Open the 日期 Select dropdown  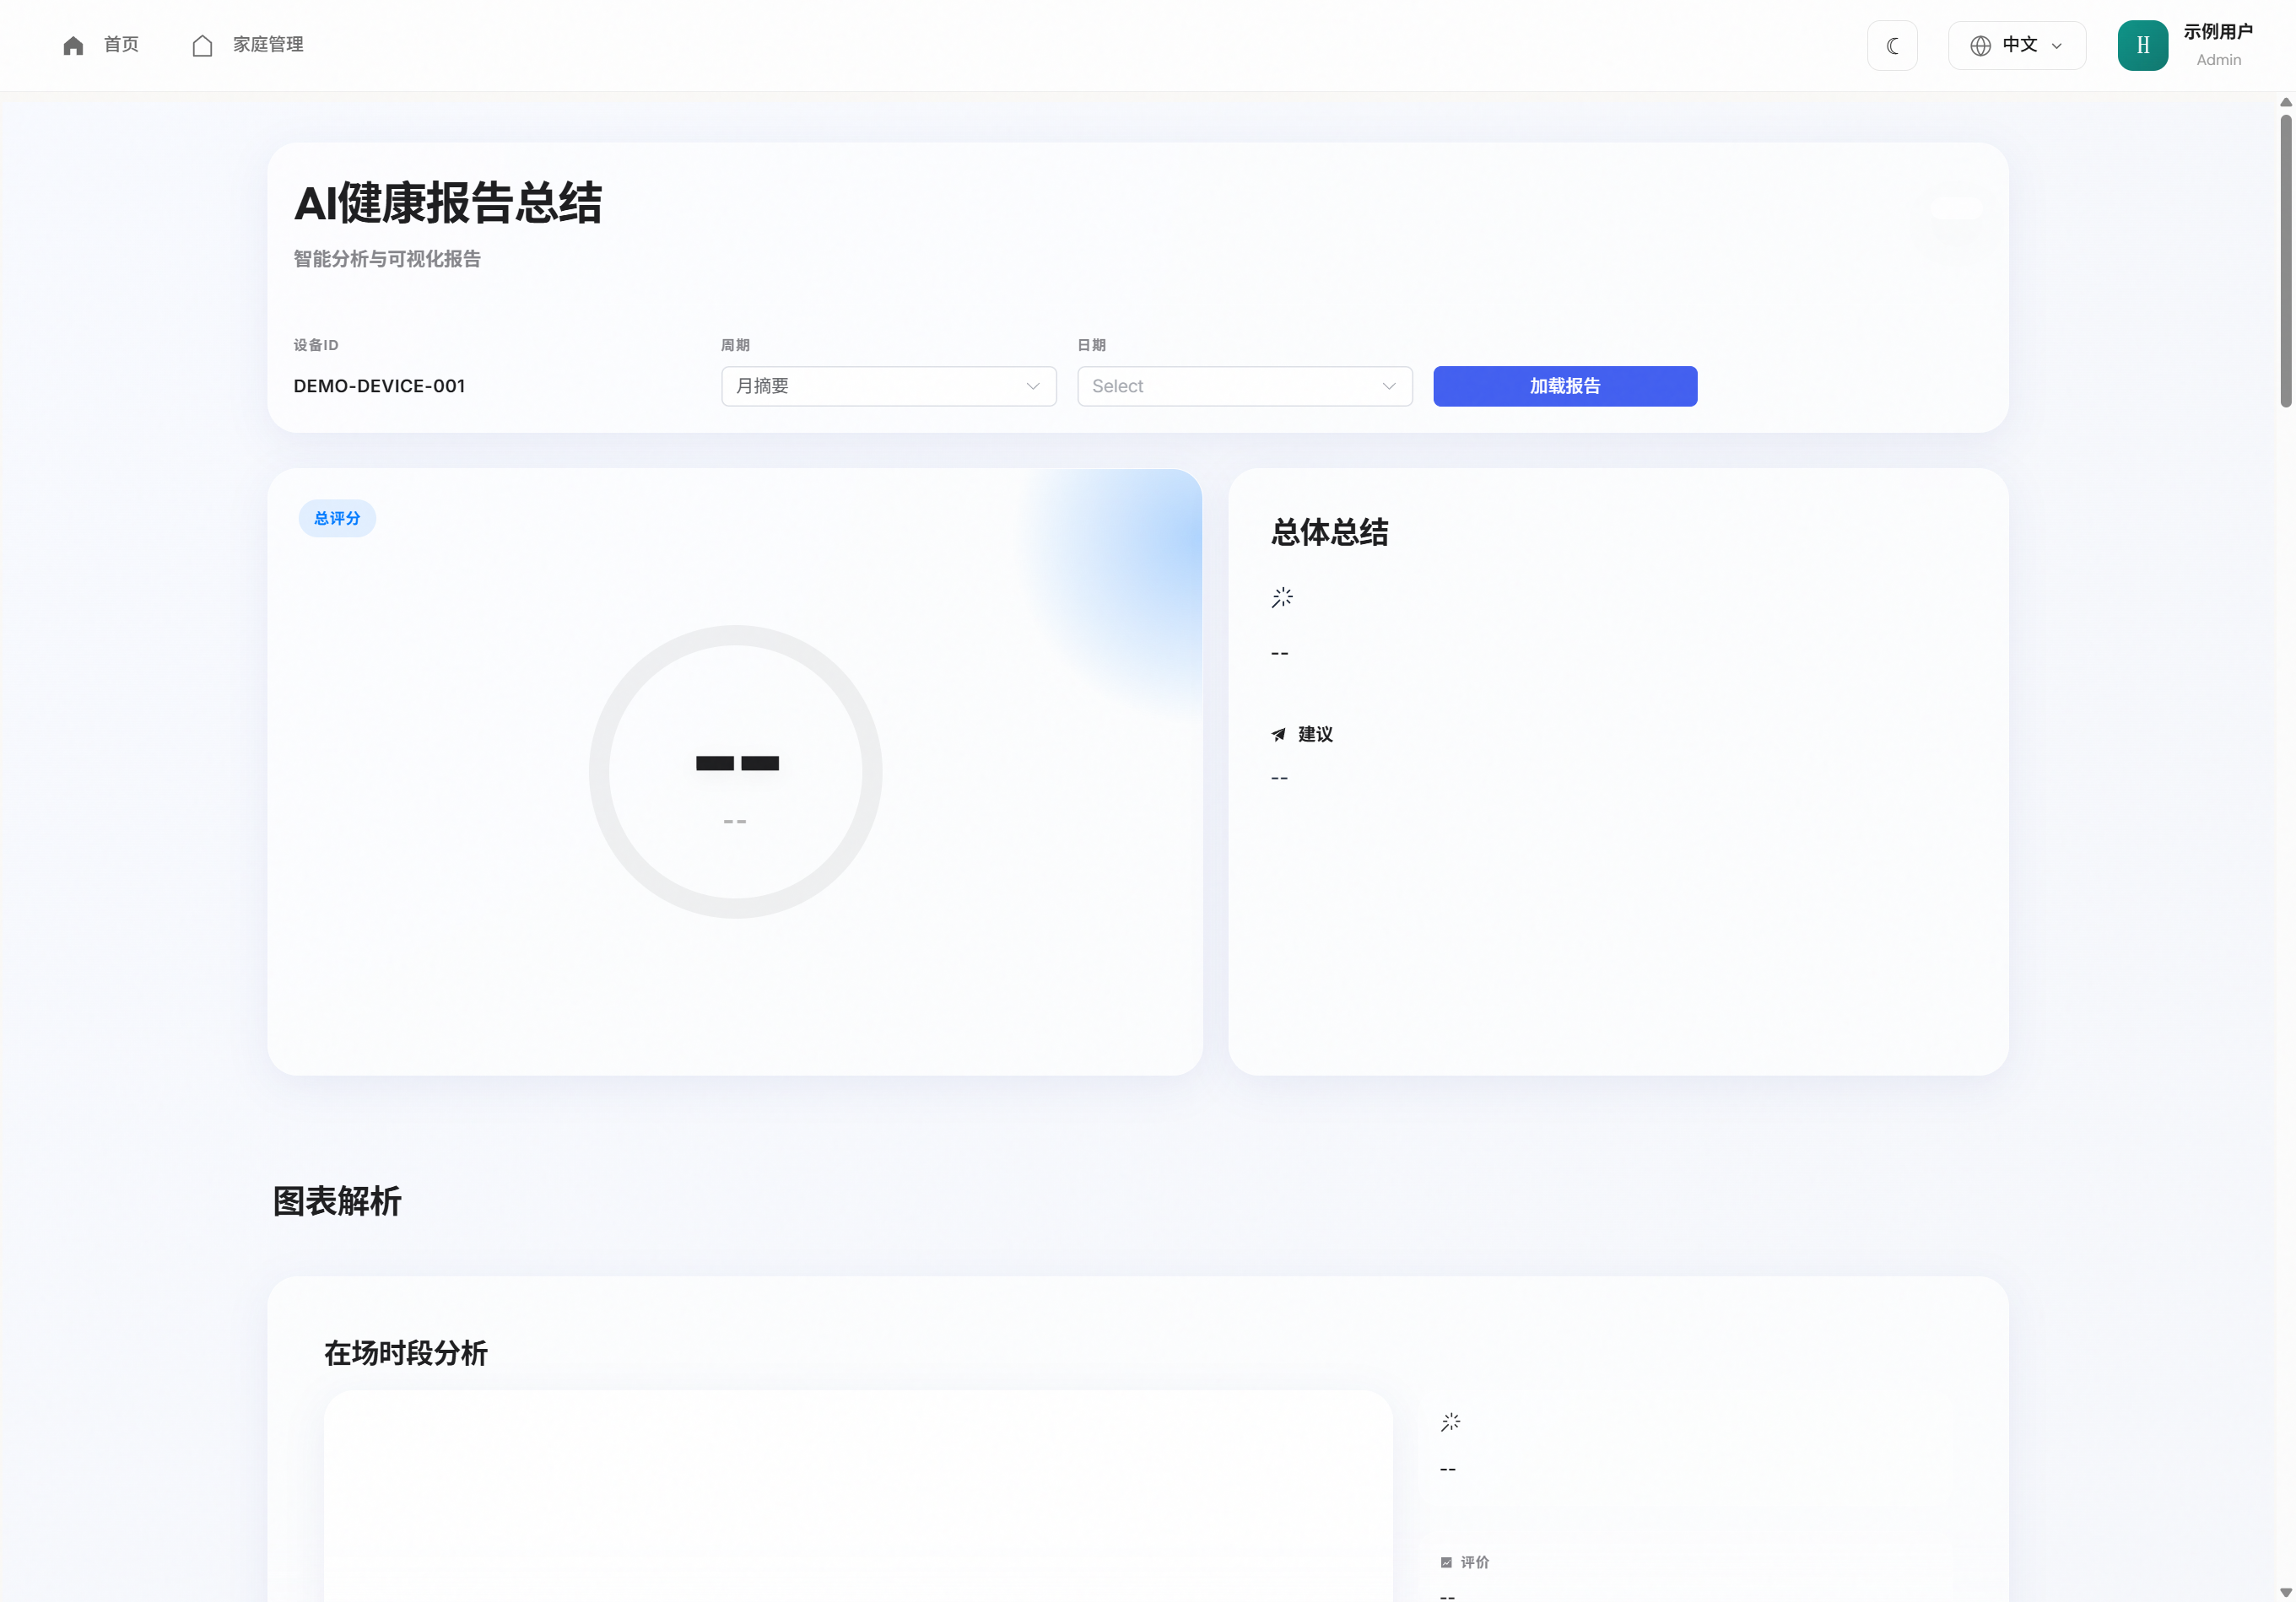[x=1244, y=386]
